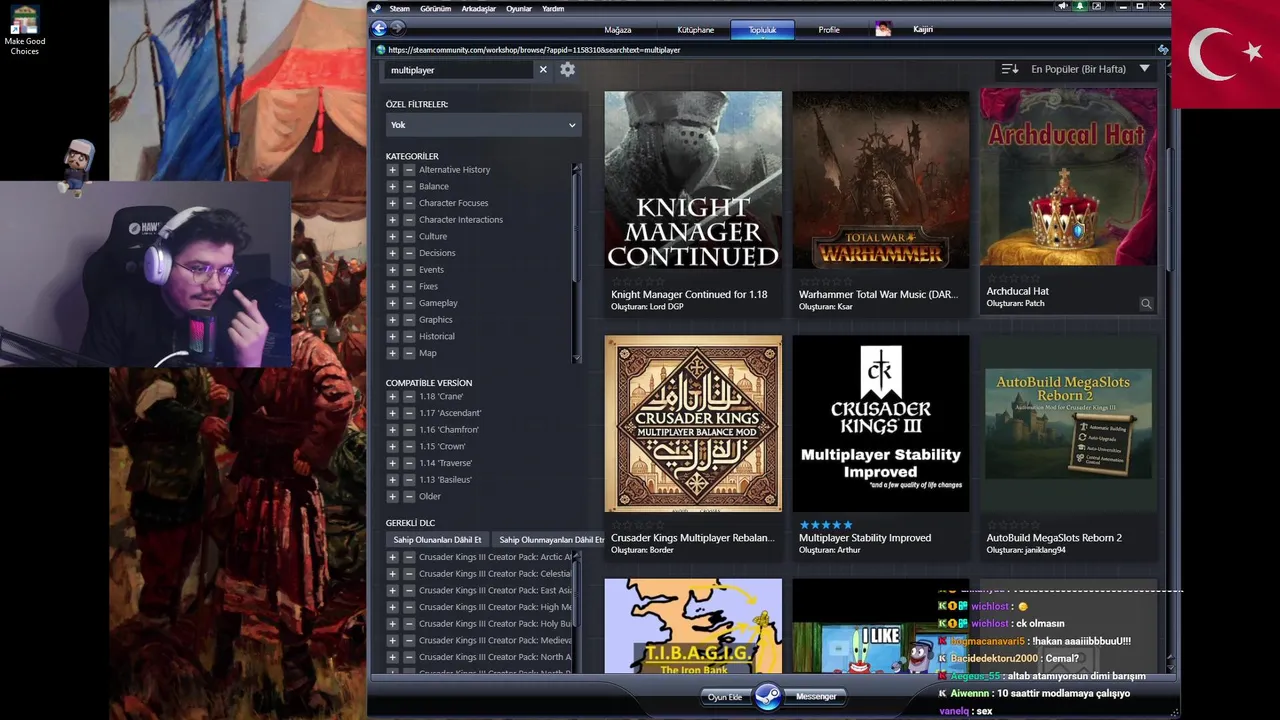This screenshot has width=1280, height=720.
Task: Open the Steam menu
Action: click(x=399, y=8)
